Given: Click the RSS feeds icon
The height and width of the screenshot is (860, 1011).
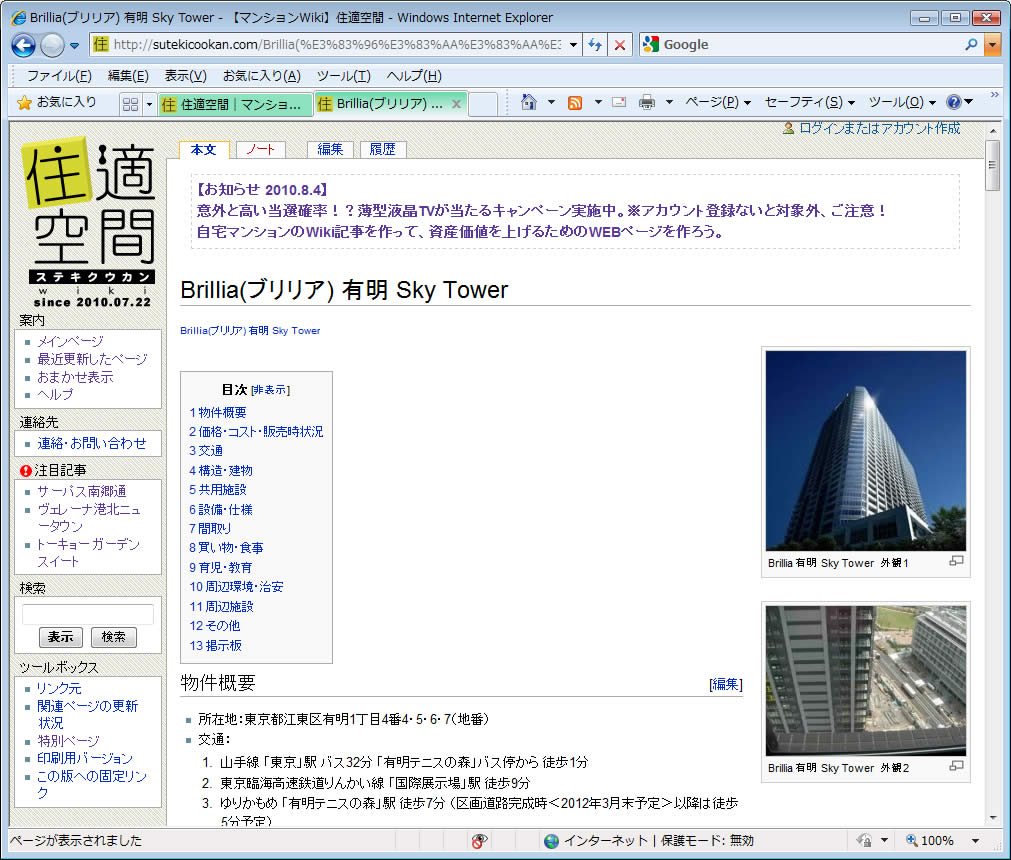Looking at the screenshot, I should click(x=575, y=102).
